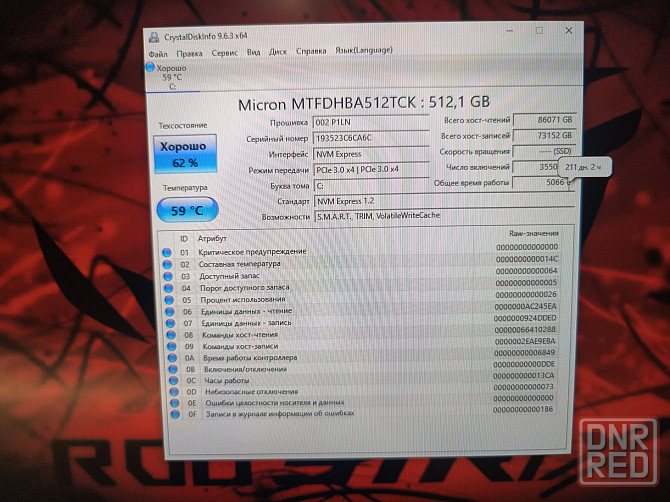Click the serial number field 193523C6CA6C
Screen dimensions: 670x502
371,138
